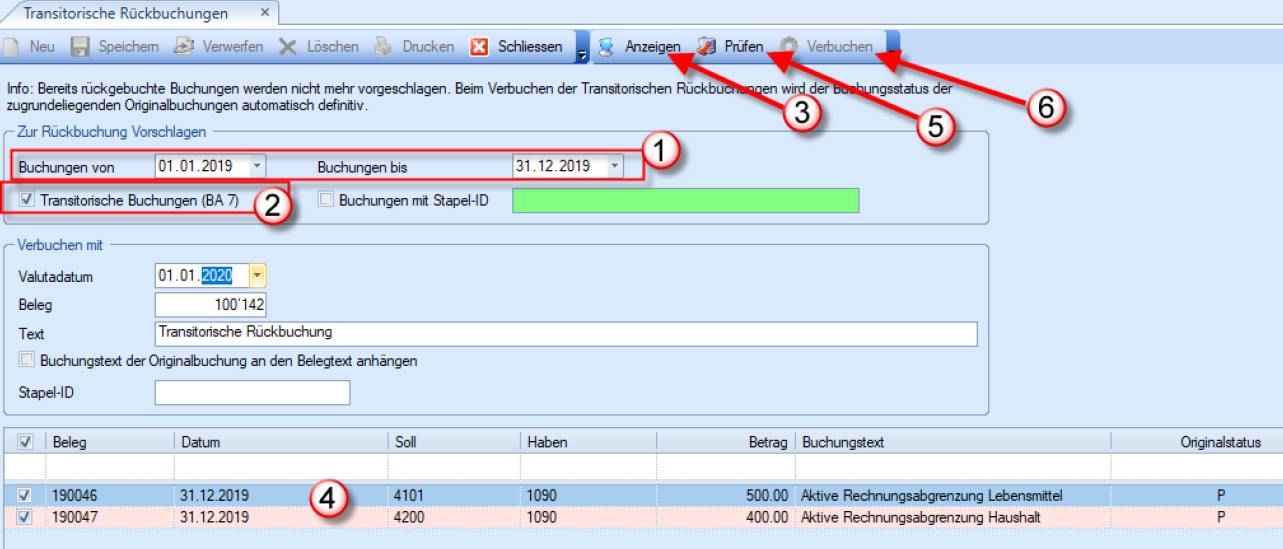This screenshot has height=549, width=1283.
Task: Click the filter cell under Buchungstext
Action: point(955,467)
